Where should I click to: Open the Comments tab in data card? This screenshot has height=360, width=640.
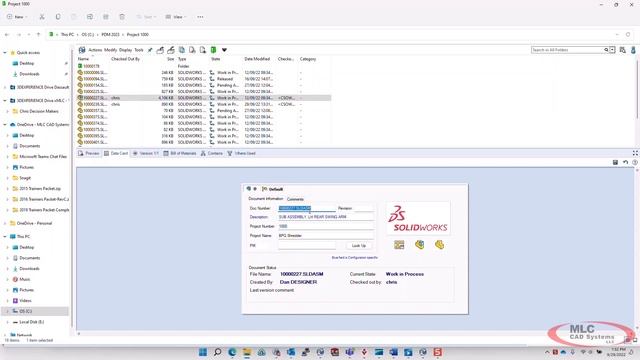[x=295, y=199]
